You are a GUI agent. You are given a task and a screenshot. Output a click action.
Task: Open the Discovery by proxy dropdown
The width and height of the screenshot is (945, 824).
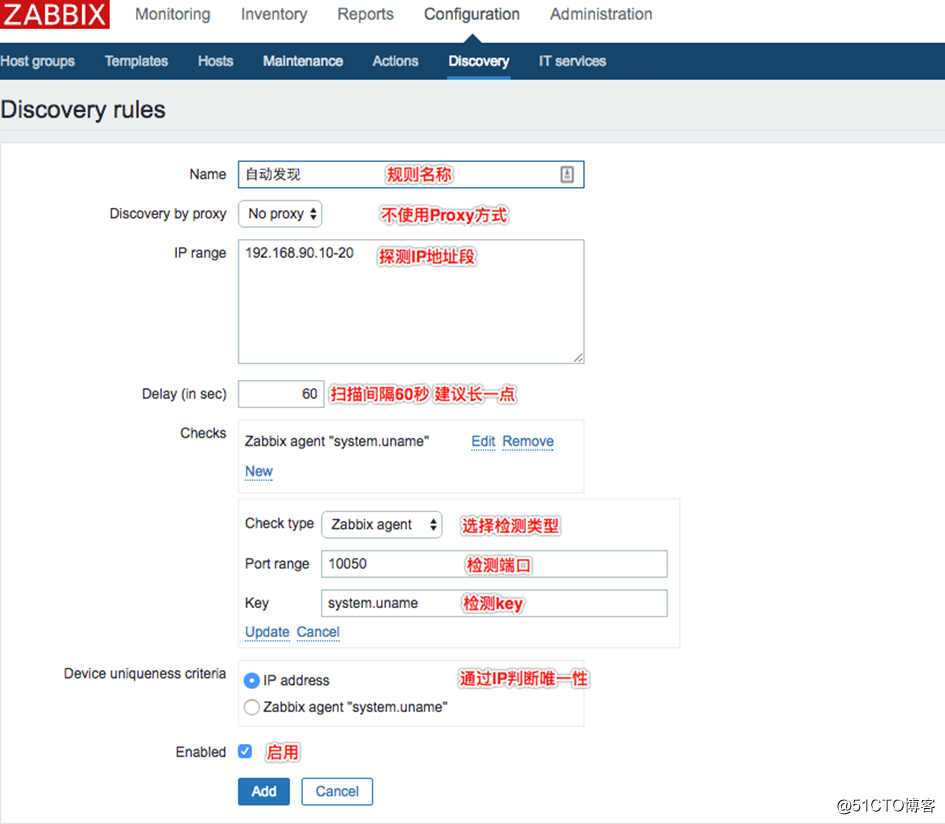[x=280, y=214]
